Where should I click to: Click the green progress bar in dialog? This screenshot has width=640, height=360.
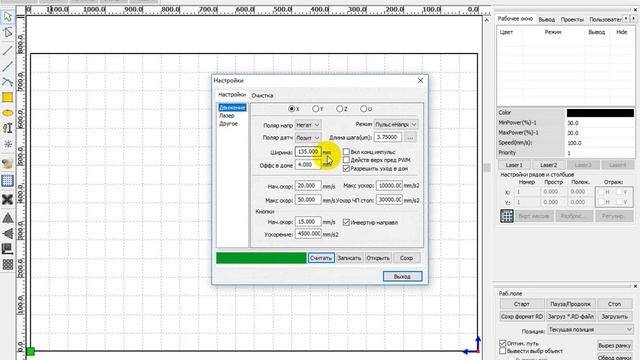[x=261, y=258]
